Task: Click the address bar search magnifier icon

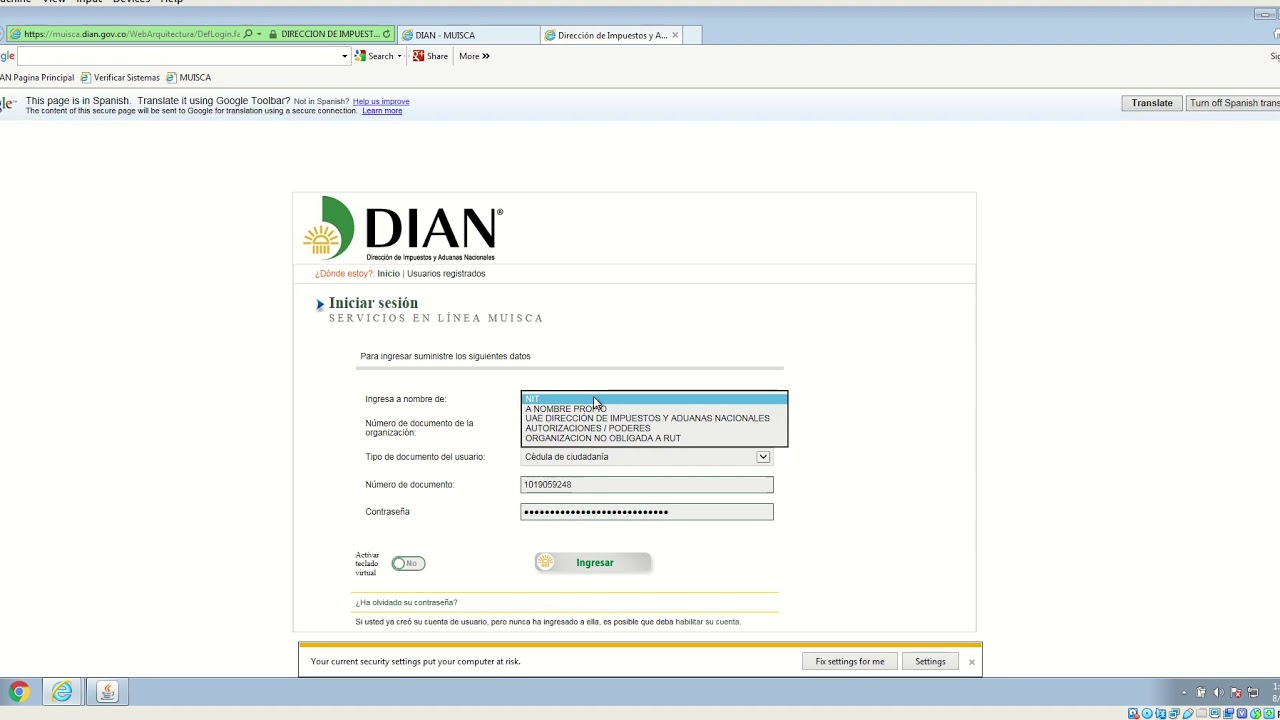Action: 248,34
